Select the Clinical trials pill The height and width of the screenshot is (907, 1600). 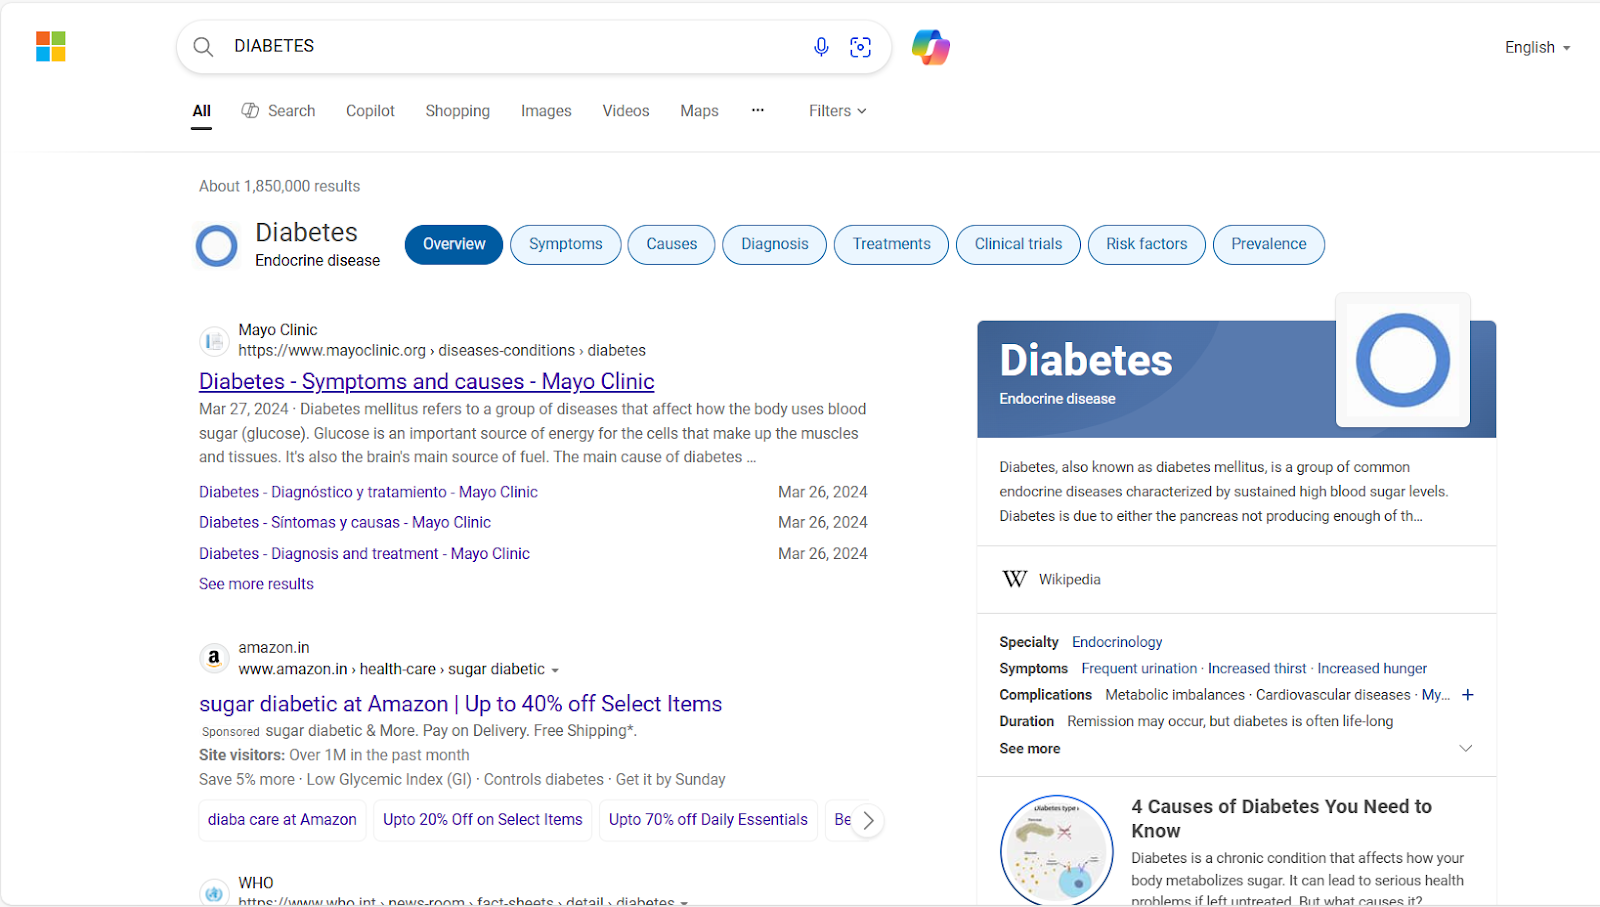[x=1018, y=245]
